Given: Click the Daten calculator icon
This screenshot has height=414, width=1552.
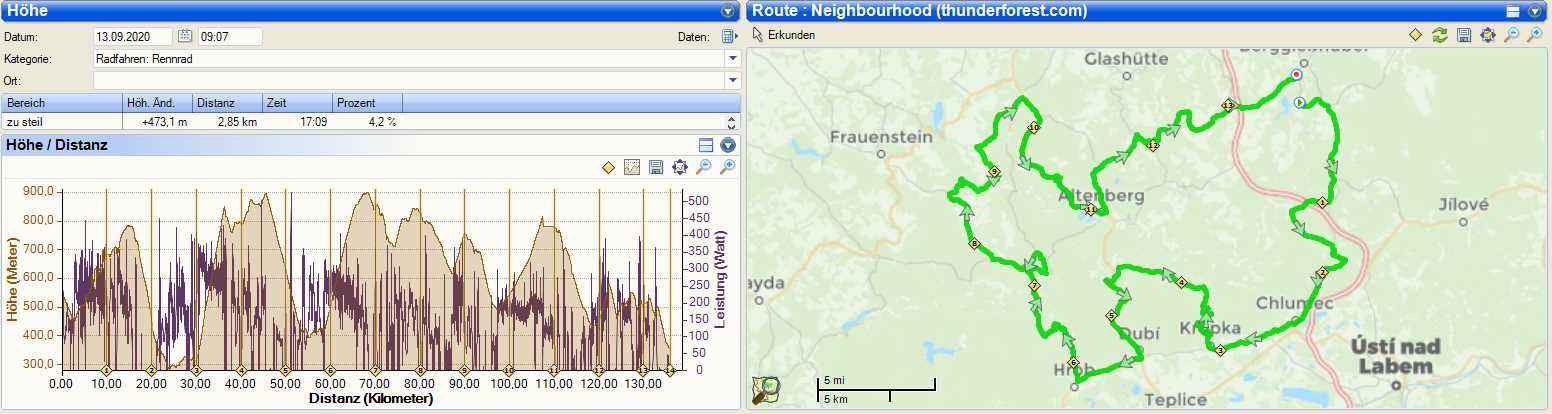Looking at the screenshot, I should click(728, 37).
